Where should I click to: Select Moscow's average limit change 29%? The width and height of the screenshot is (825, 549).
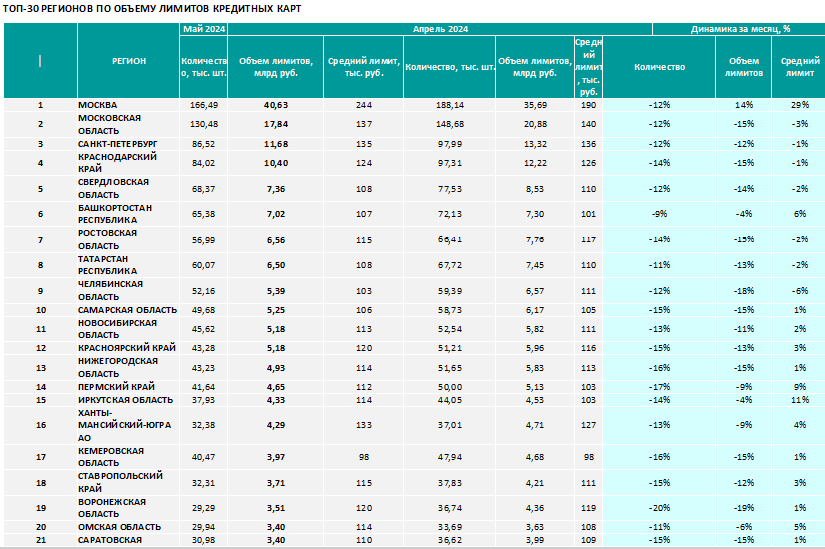click(x=800, y=105)
